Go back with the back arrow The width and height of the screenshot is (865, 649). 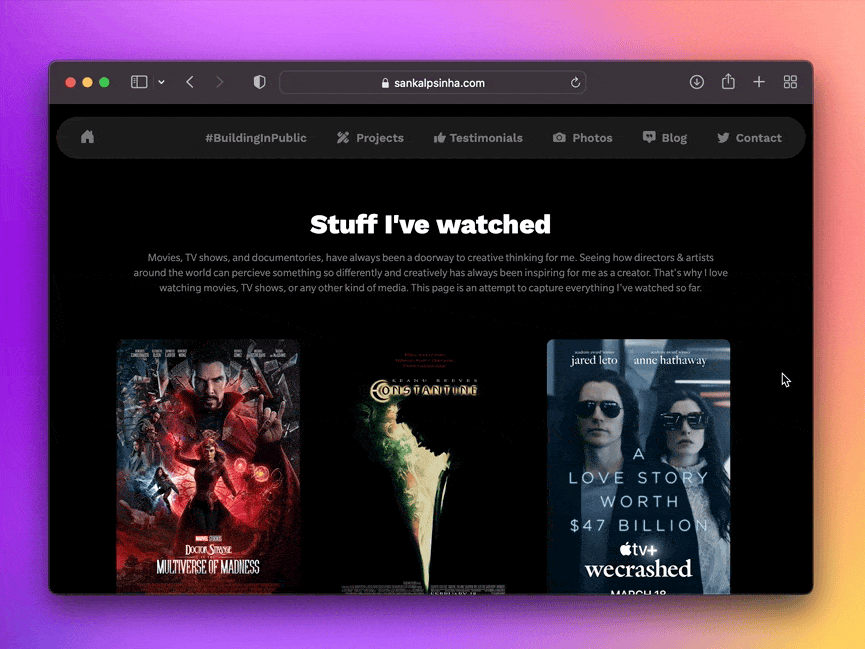click(190, 82)
